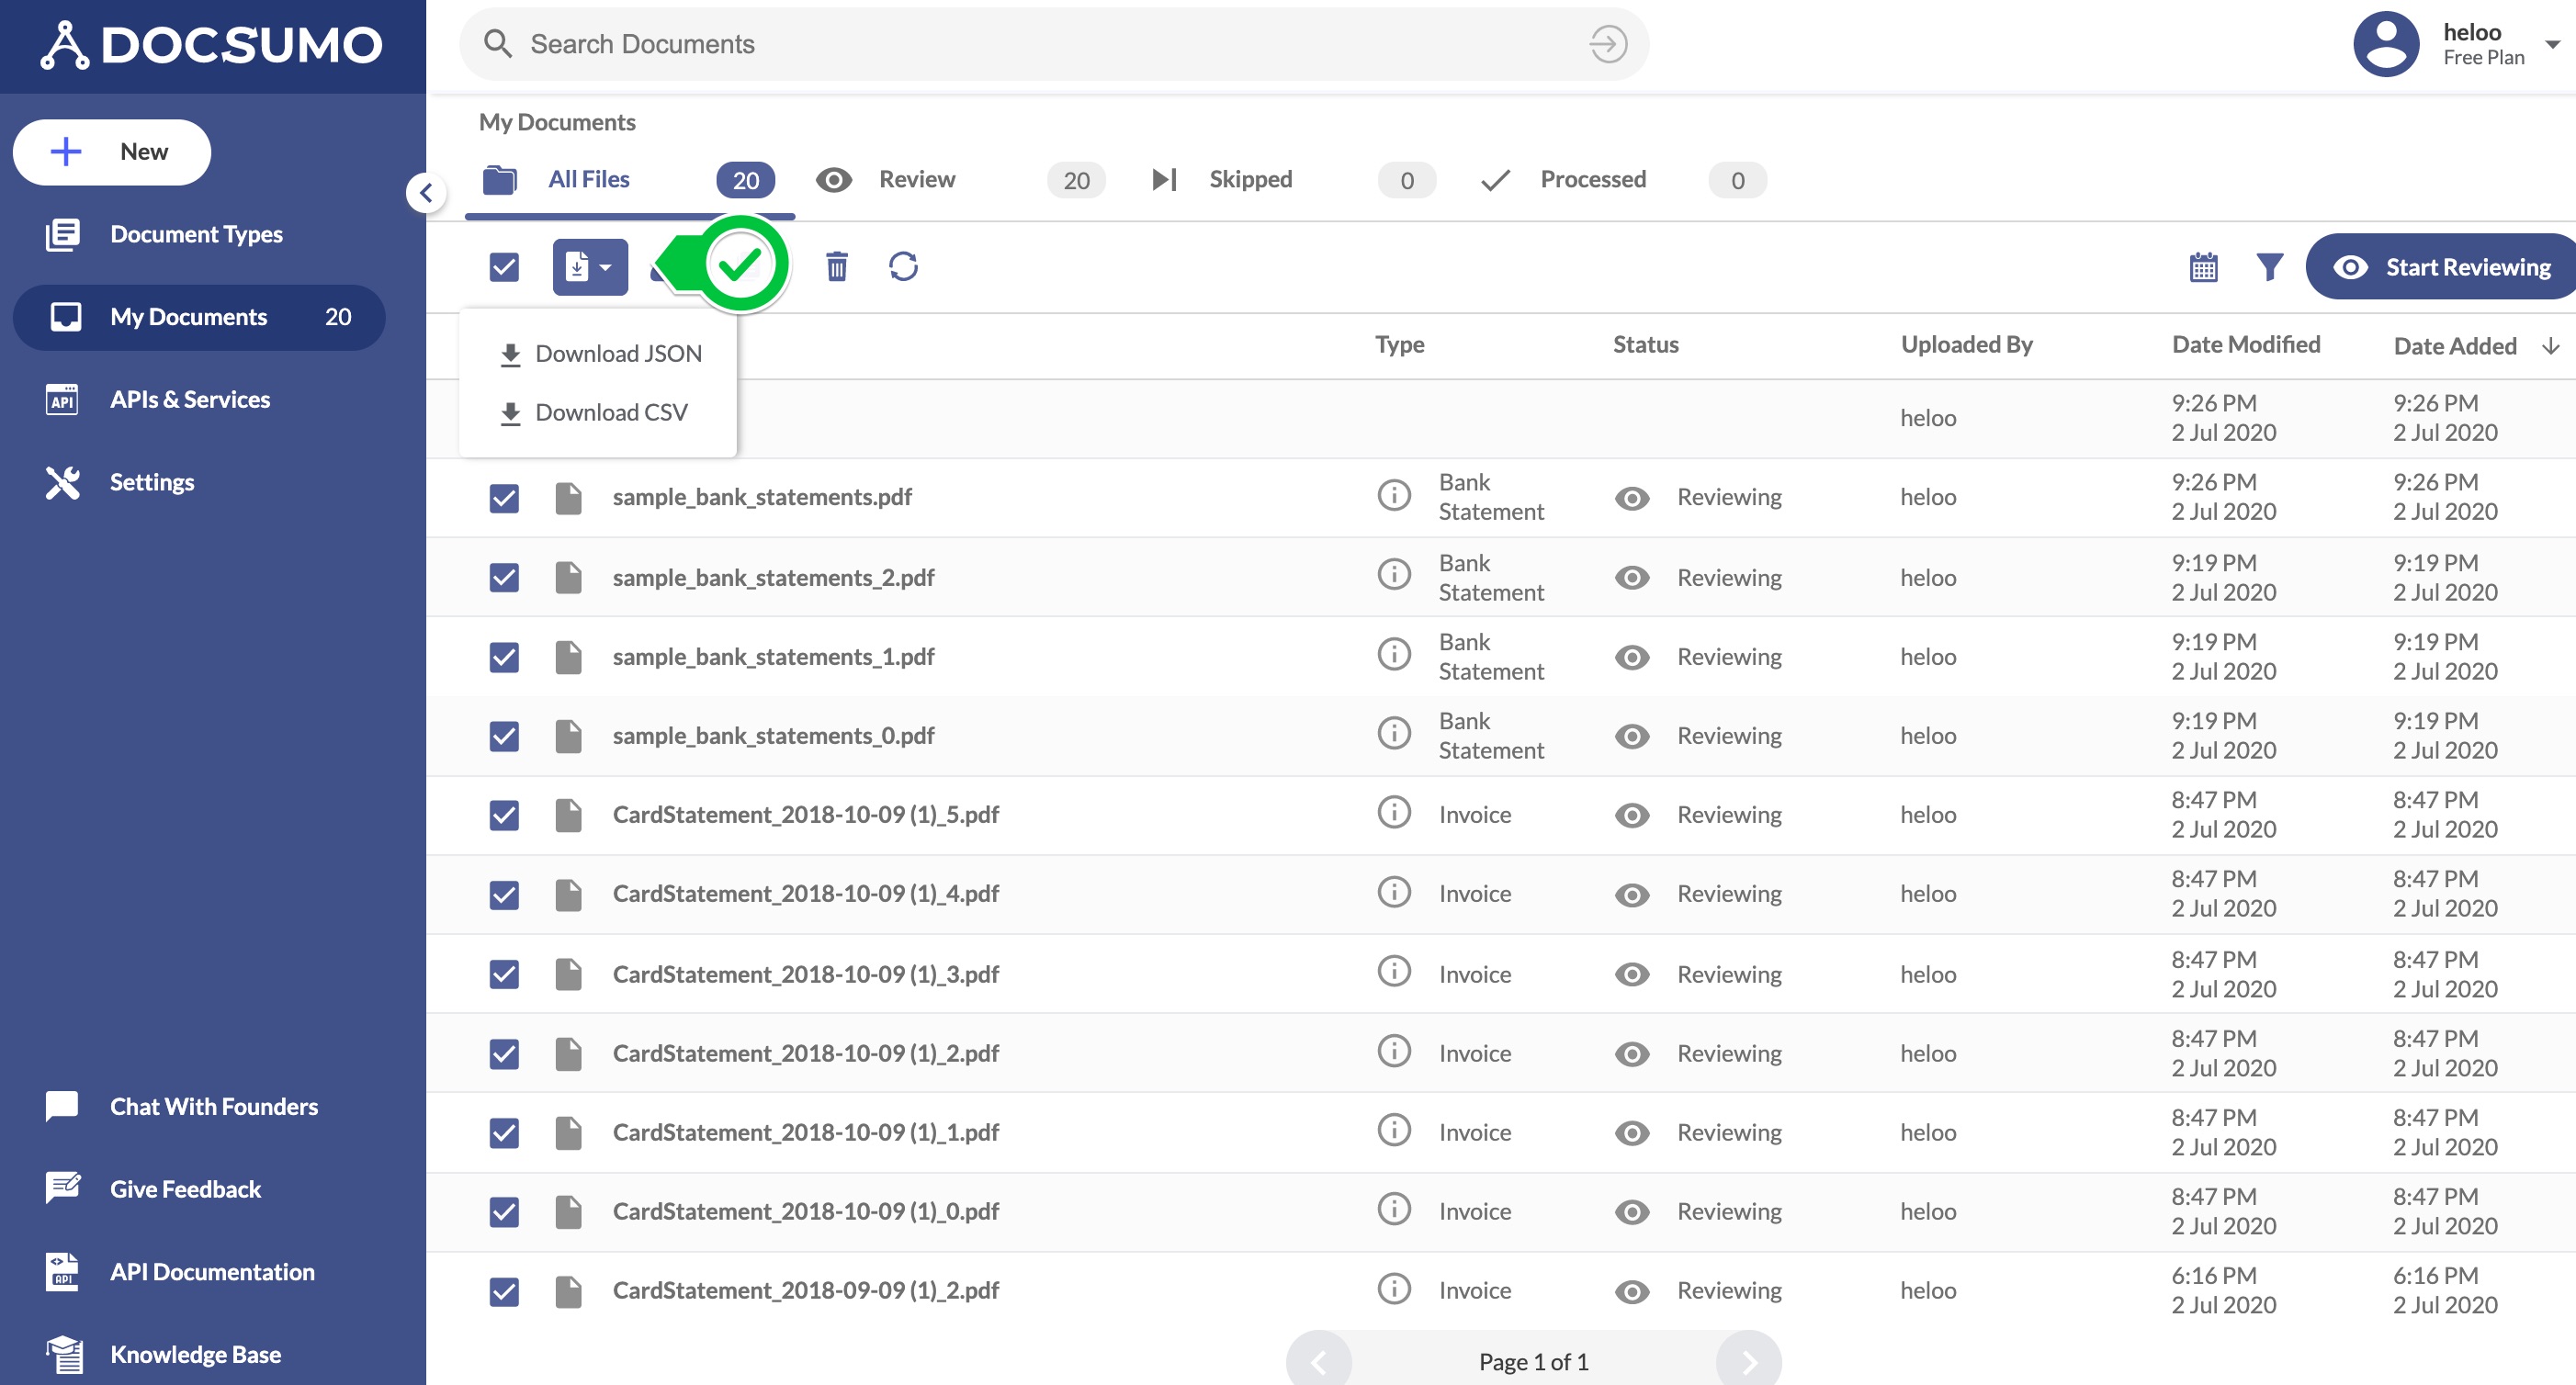Uncheck CardStatement_2018-10-09 (1)_4.pdf checkbox

tap(504, 894)
